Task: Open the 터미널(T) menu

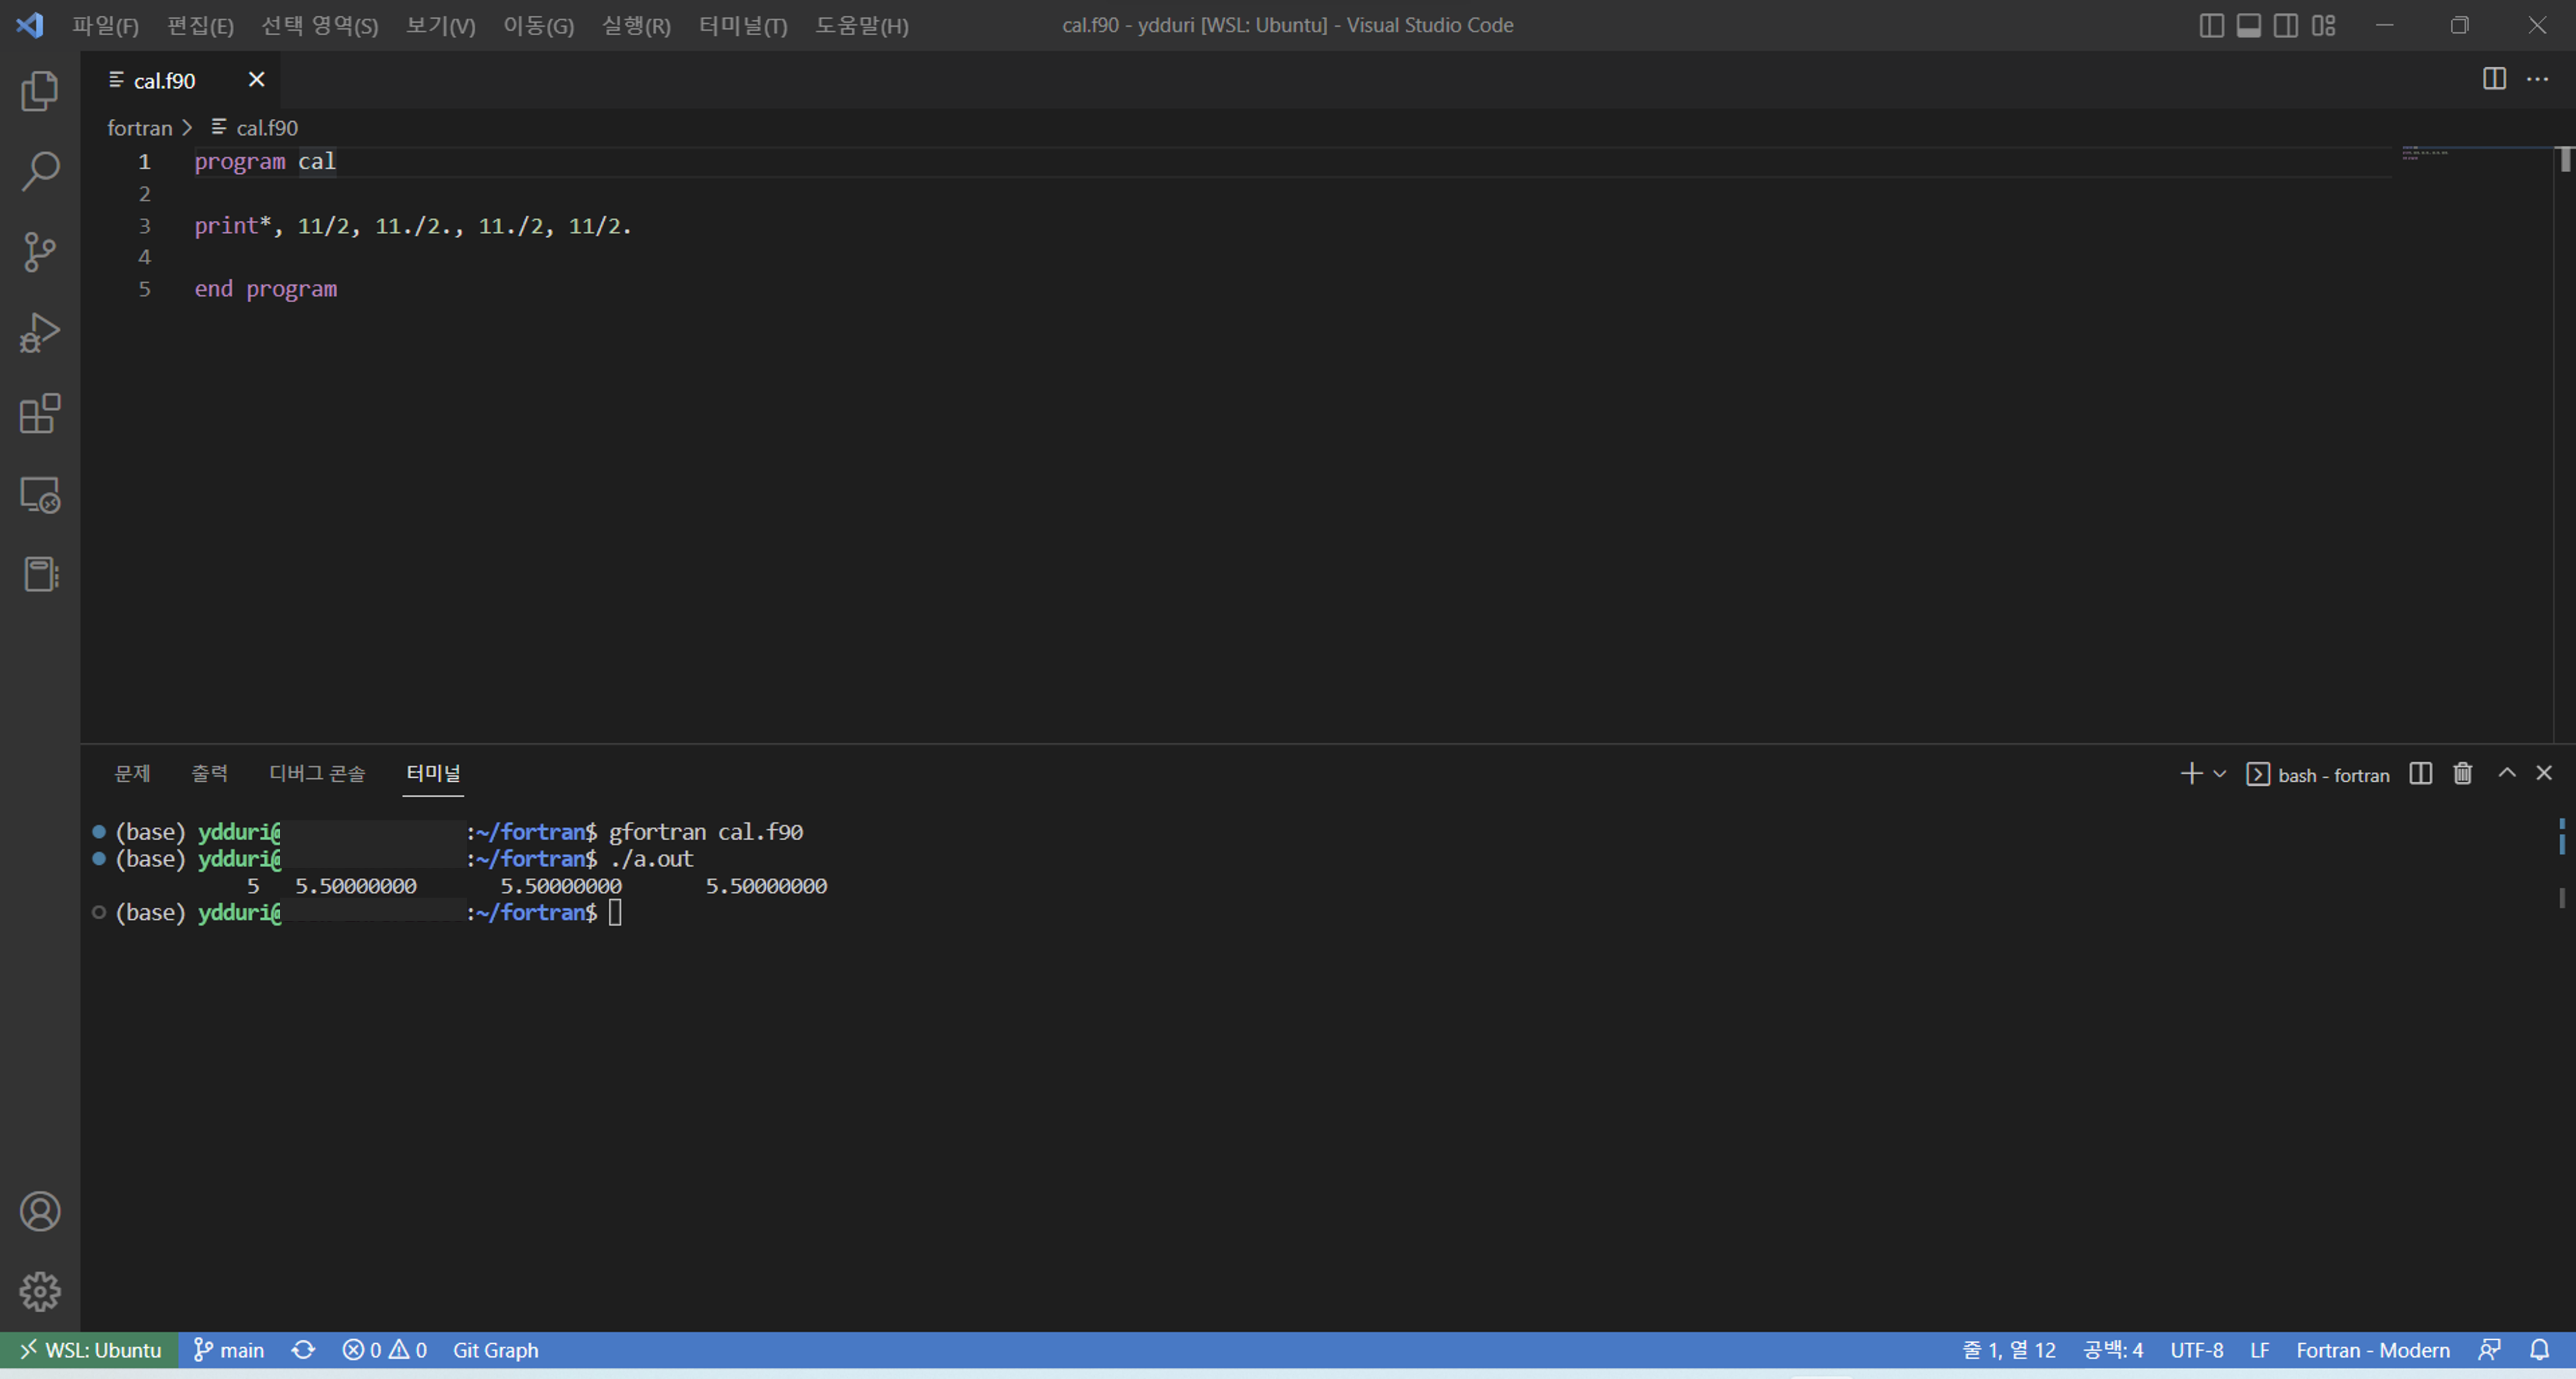Action: [x=742, y=25]
